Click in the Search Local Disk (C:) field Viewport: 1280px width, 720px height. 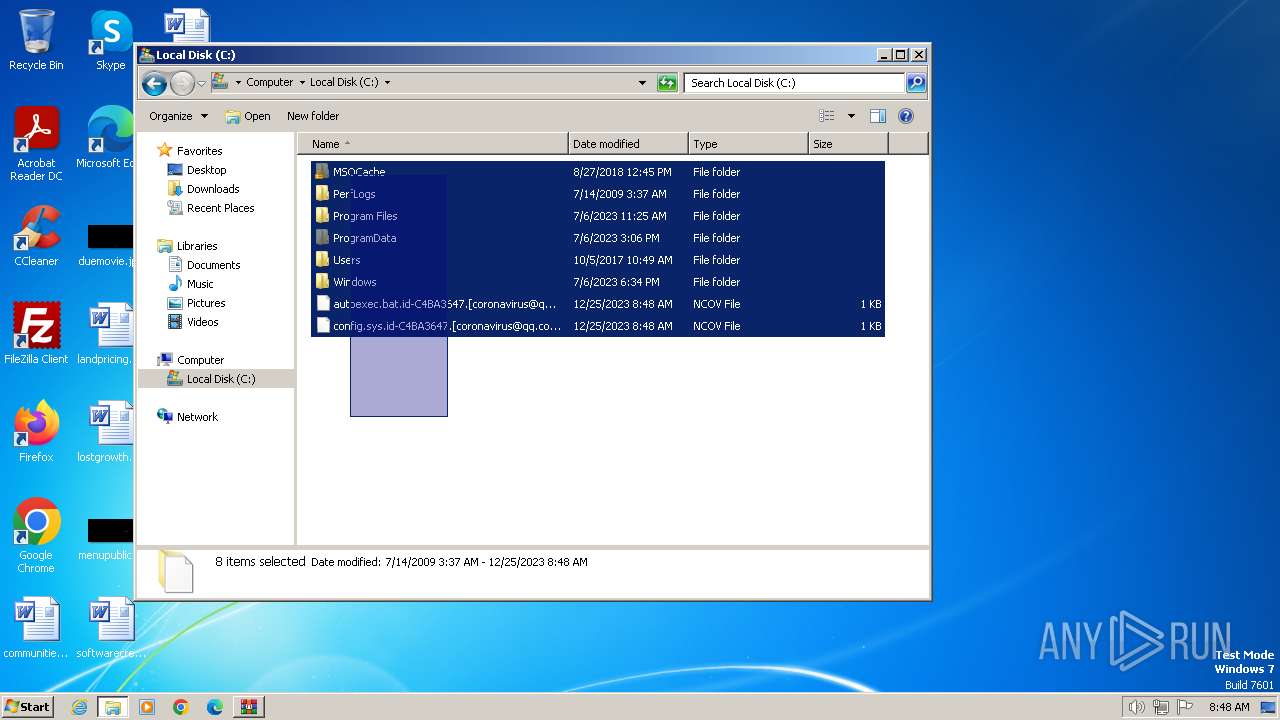(795, 83)
